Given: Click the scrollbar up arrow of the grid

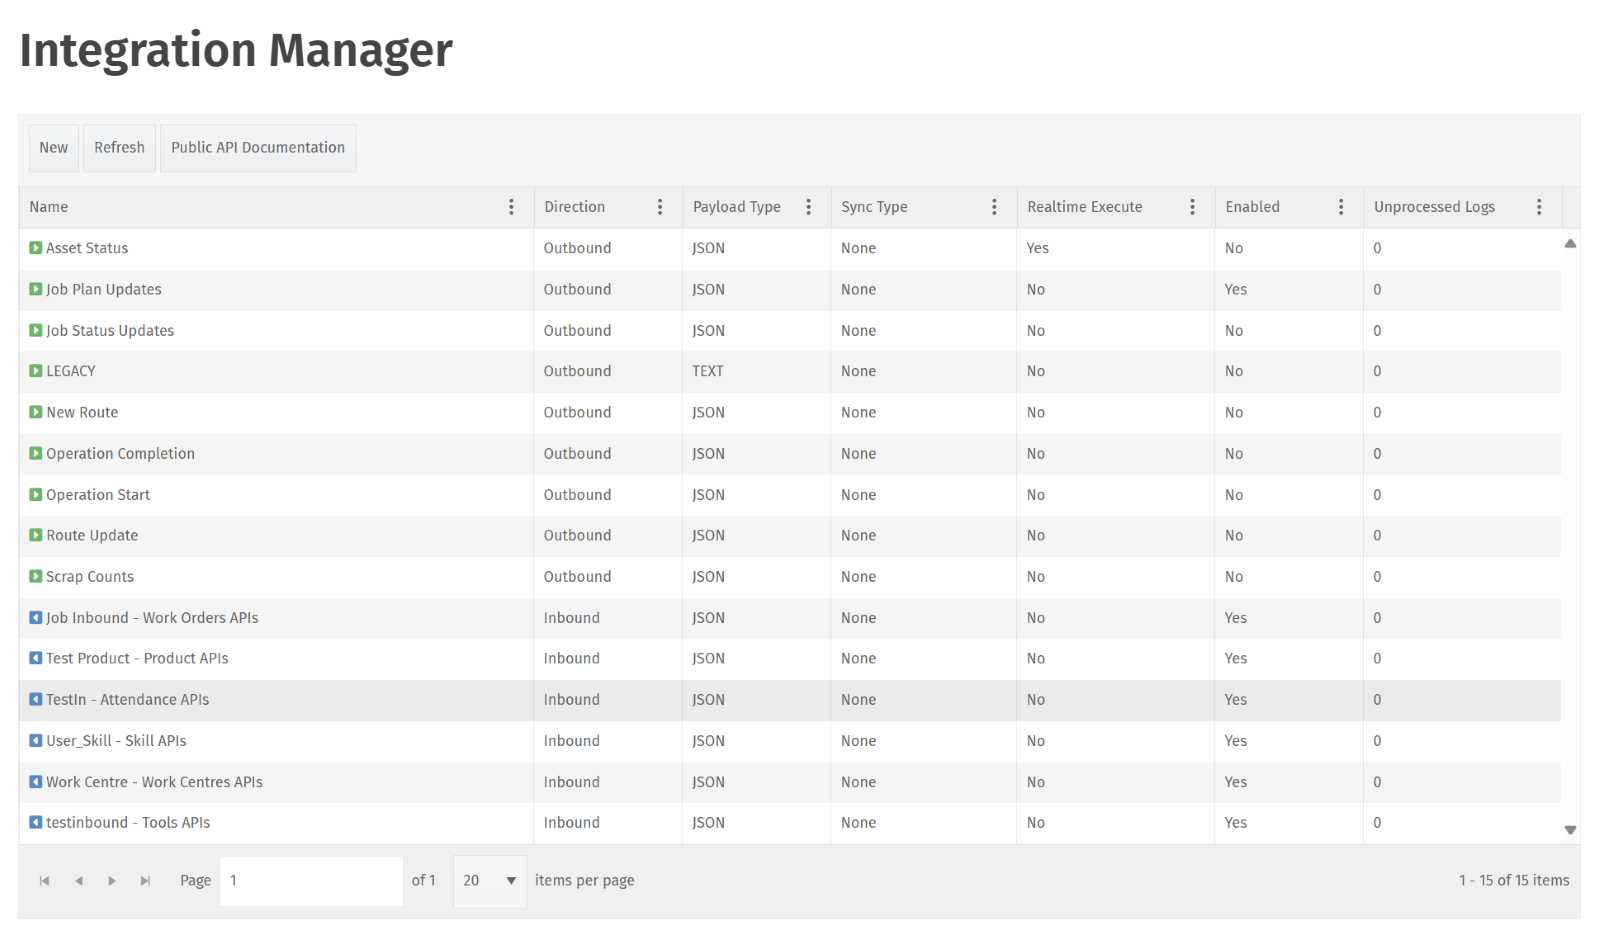Looking at the screenshot, I should (1571, 243).
